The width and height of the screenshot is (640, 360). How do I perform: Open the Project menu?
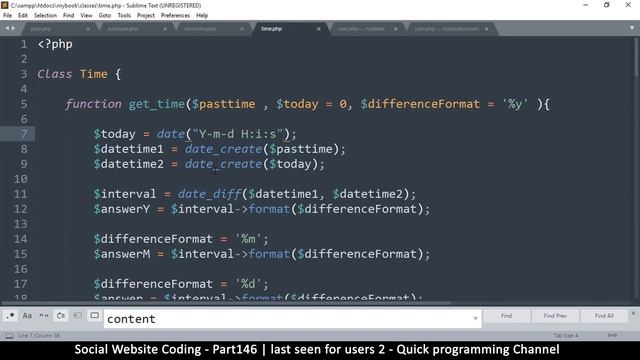[146, 16]
